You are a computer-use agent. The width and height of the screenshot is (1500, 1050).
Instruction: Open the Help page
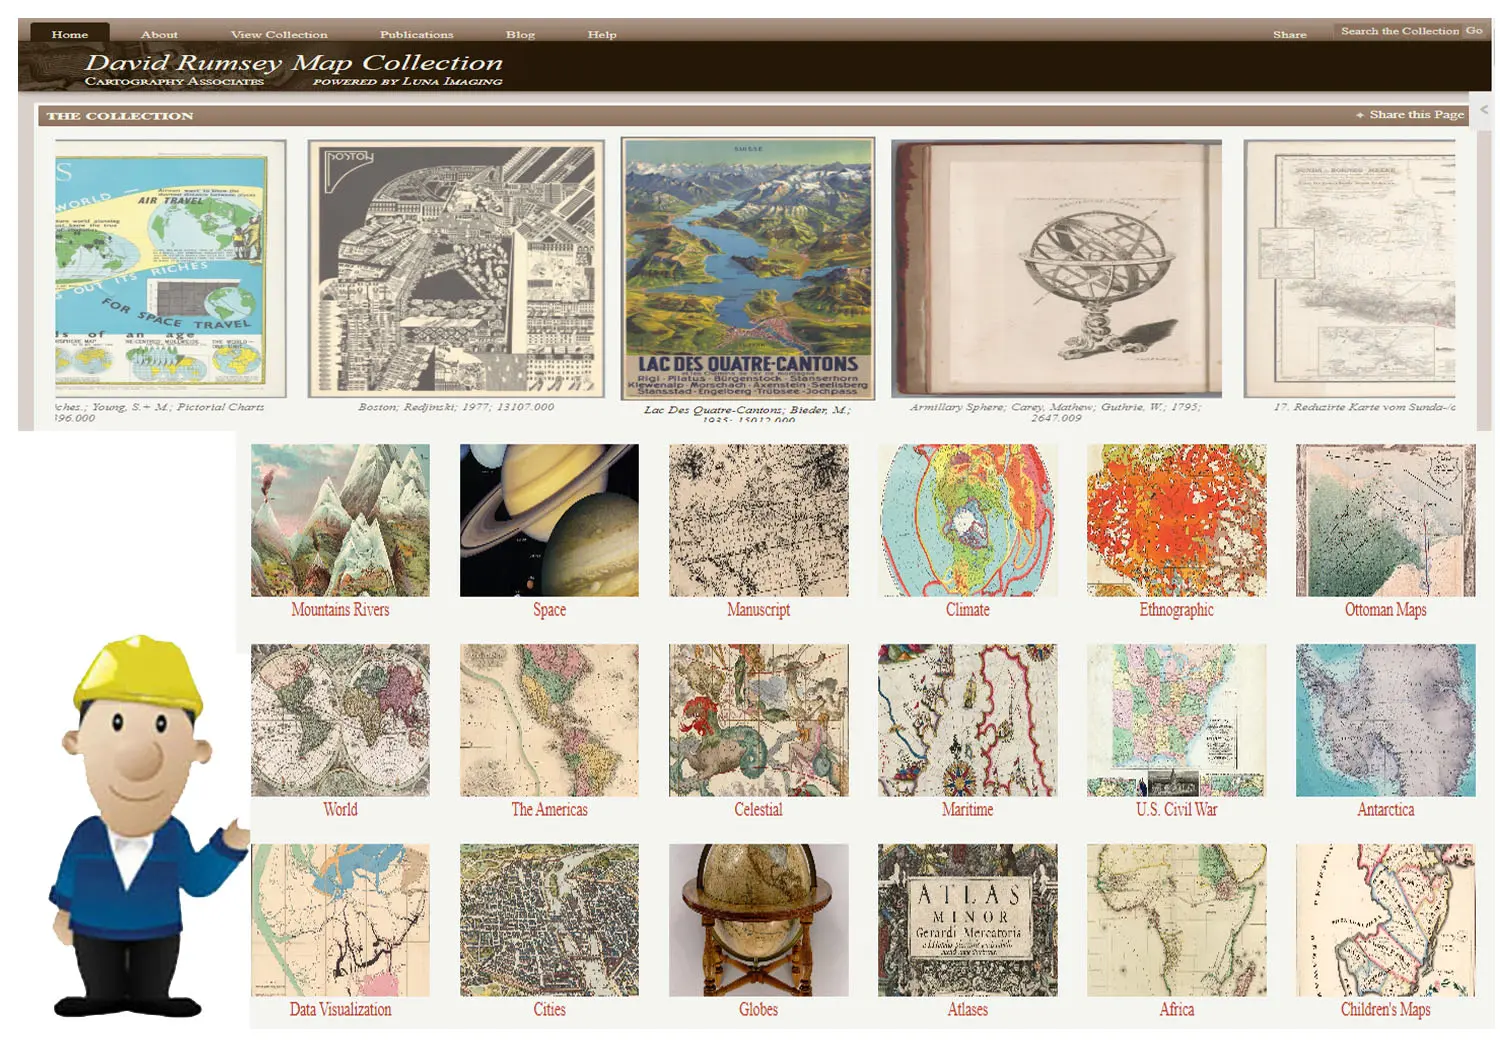coord(602,33)
